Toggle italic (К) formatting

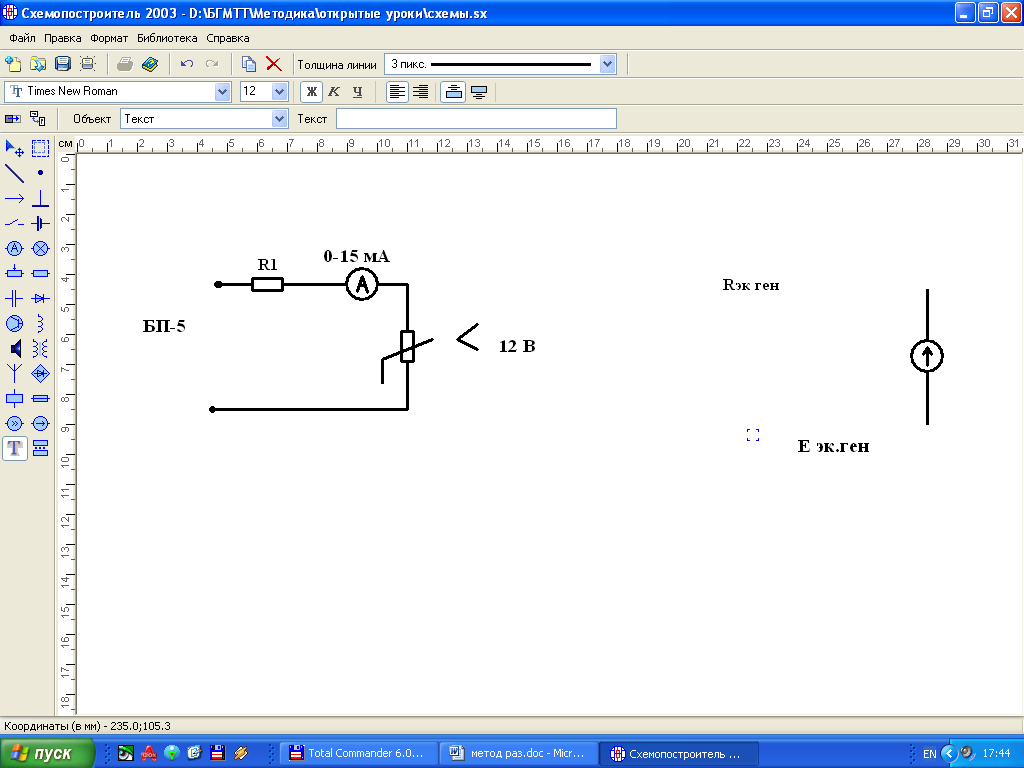tap(334, 92)
